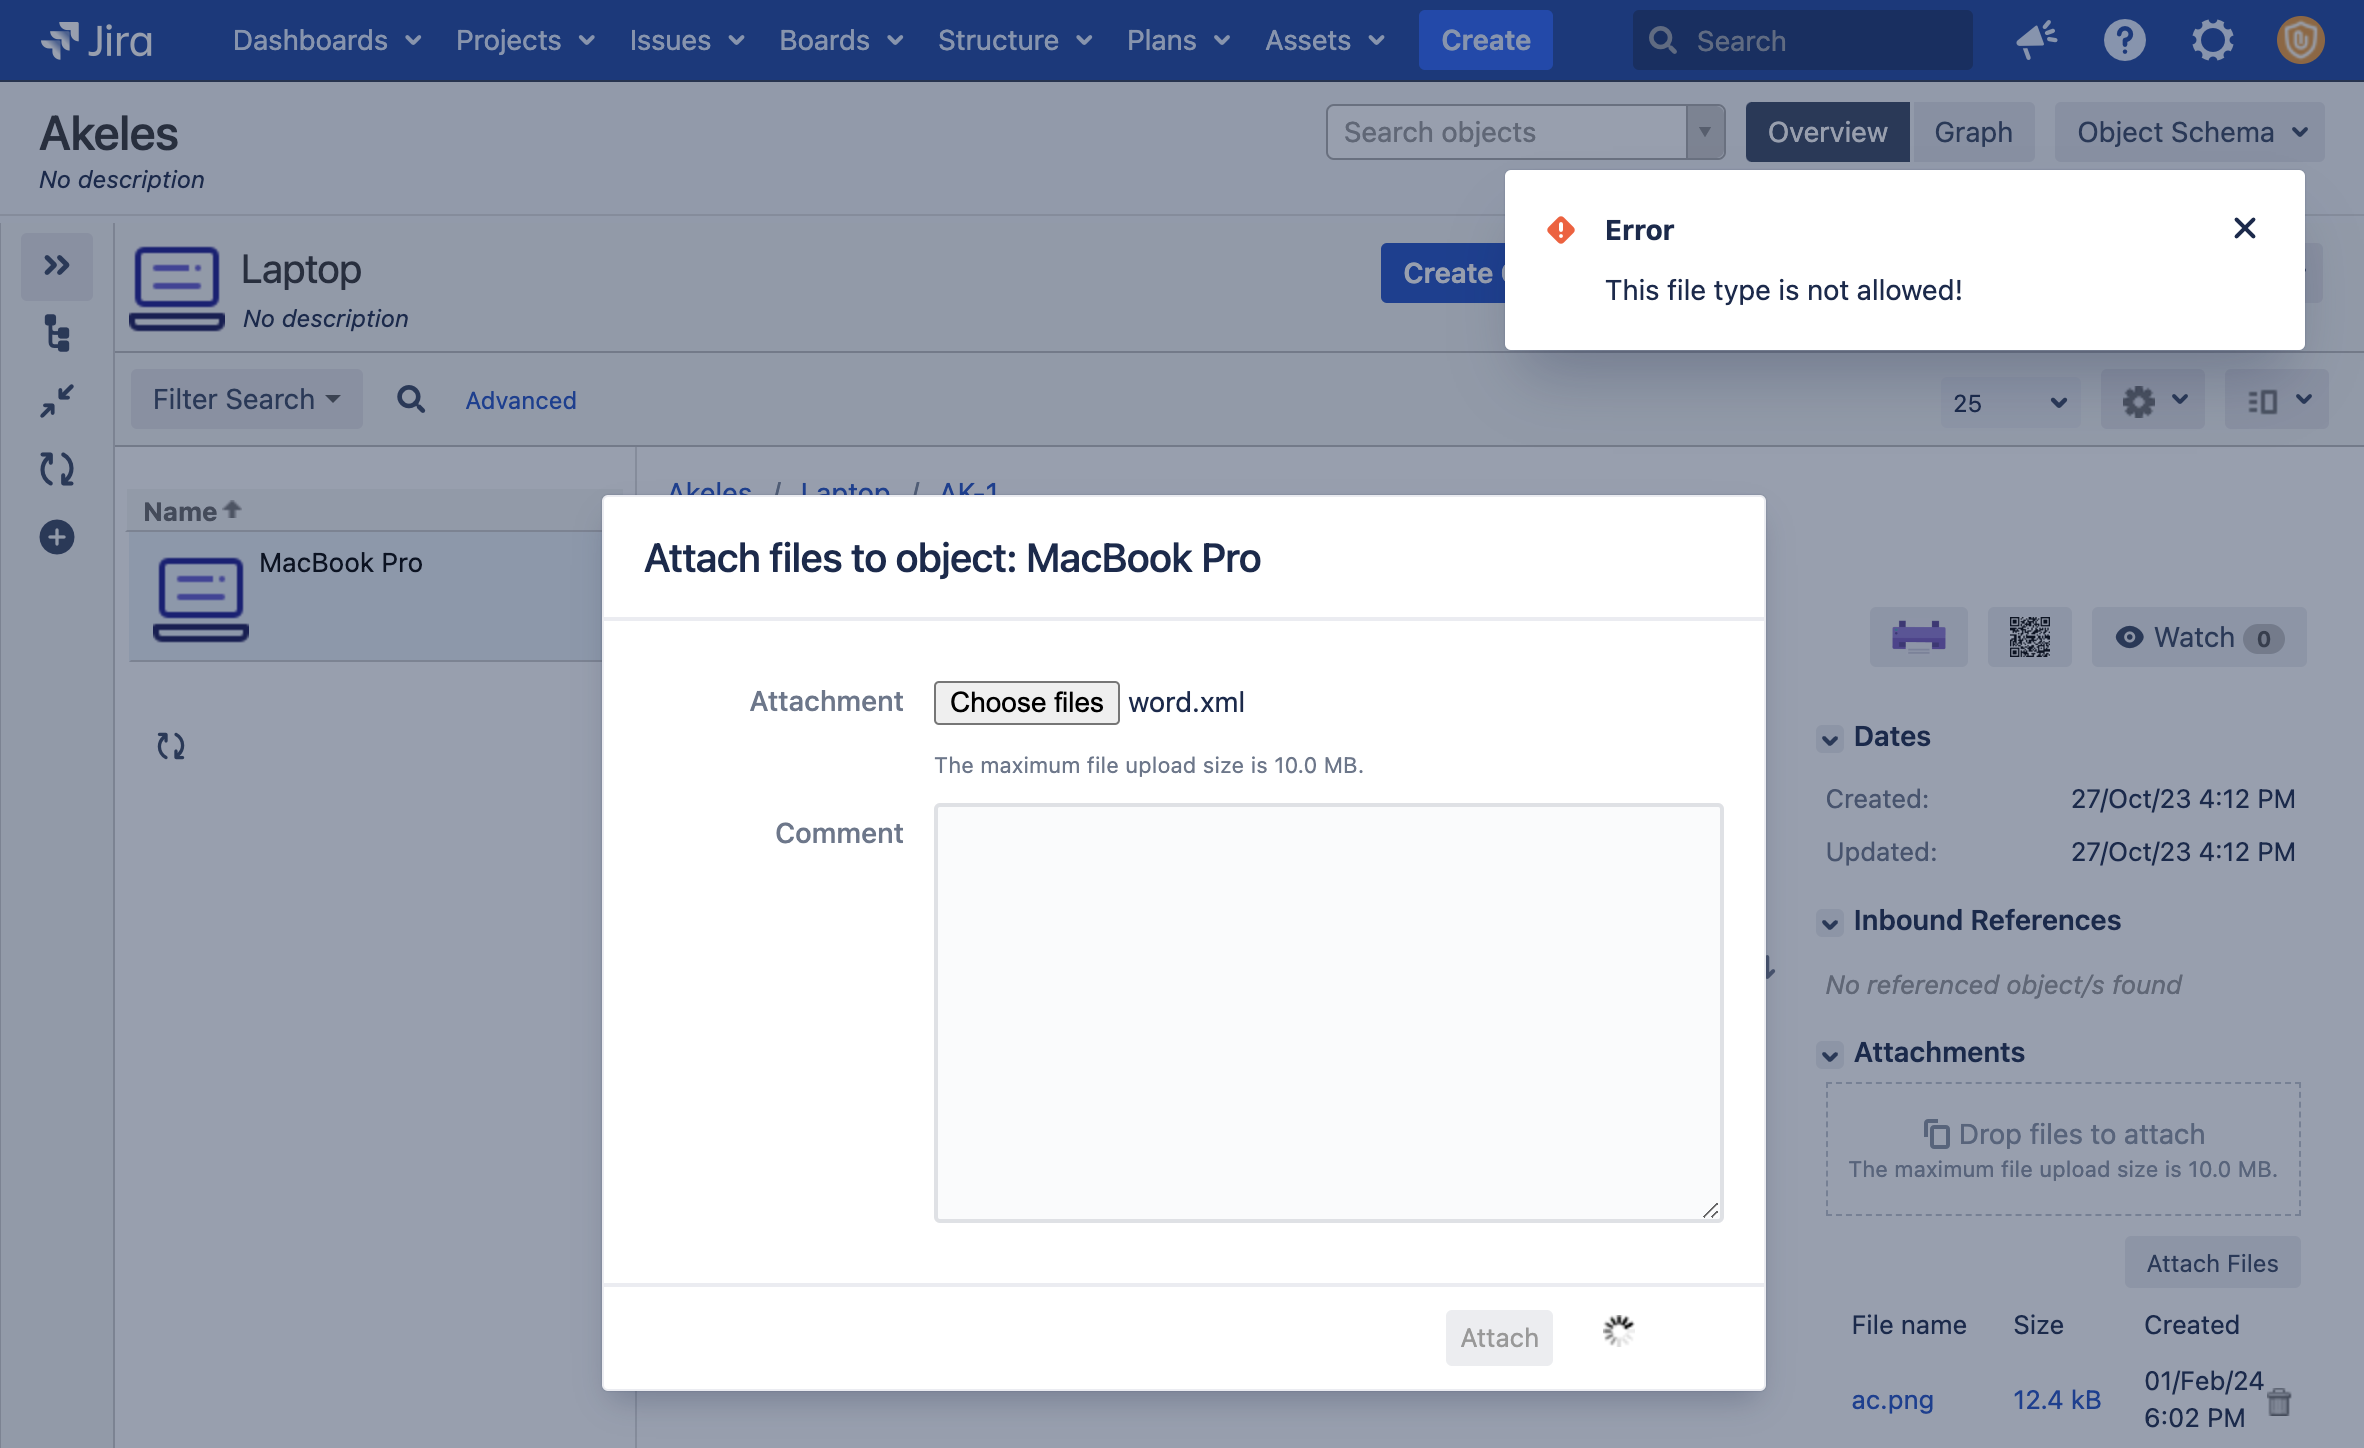Viewport: 2364px width, 1448px height.
Task: Create a new object with the plus icon
Action: tap(57, 537)
